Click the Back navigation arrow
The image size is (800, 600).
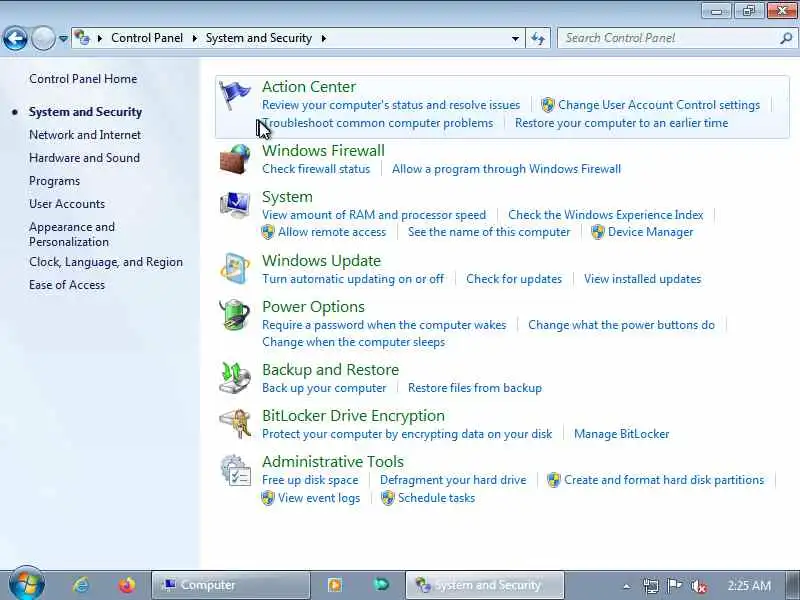[x=15, y=38]
